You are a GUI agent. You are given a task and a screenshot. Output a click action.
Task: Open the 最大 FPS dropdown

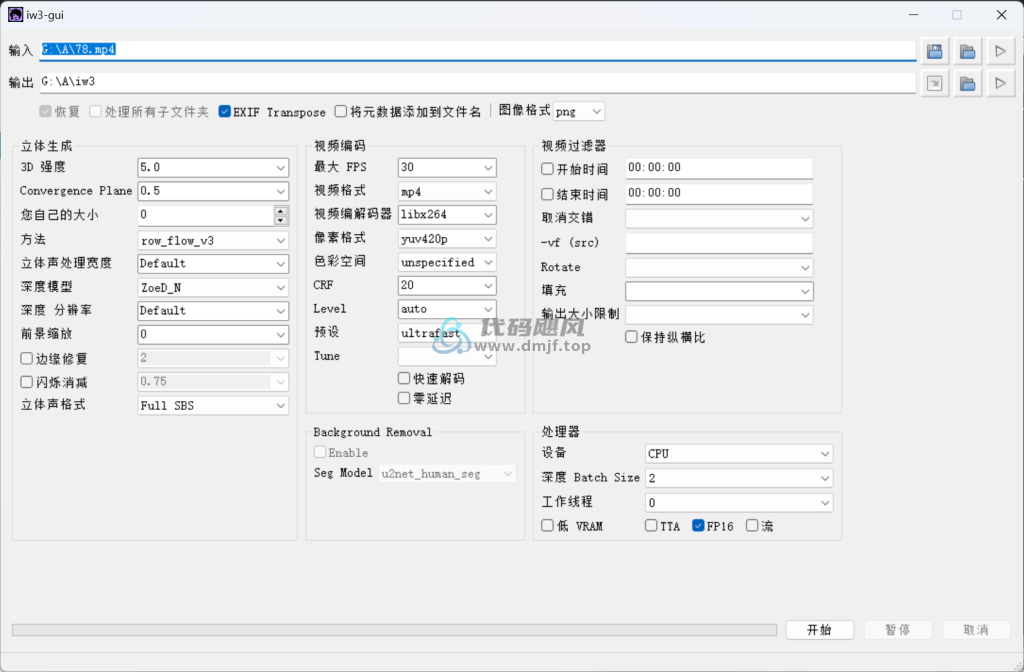click(447, 168)
